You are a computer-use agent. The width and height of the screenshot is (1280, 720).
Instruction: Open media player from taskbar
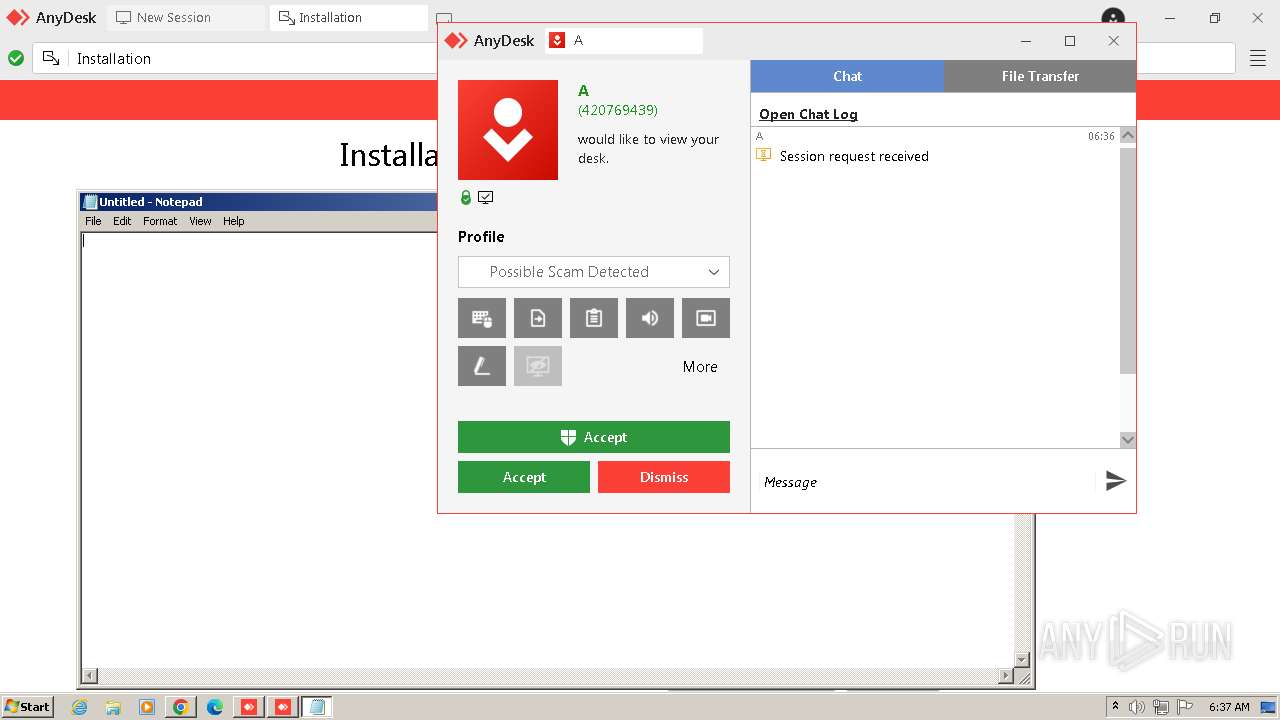pyautogui.click(x=147, y=707)
